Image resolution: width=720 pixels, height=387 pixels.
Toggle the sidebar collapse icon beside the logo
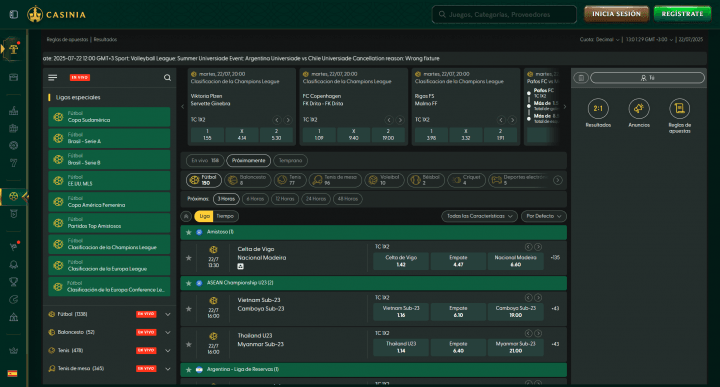click(14, 14)
